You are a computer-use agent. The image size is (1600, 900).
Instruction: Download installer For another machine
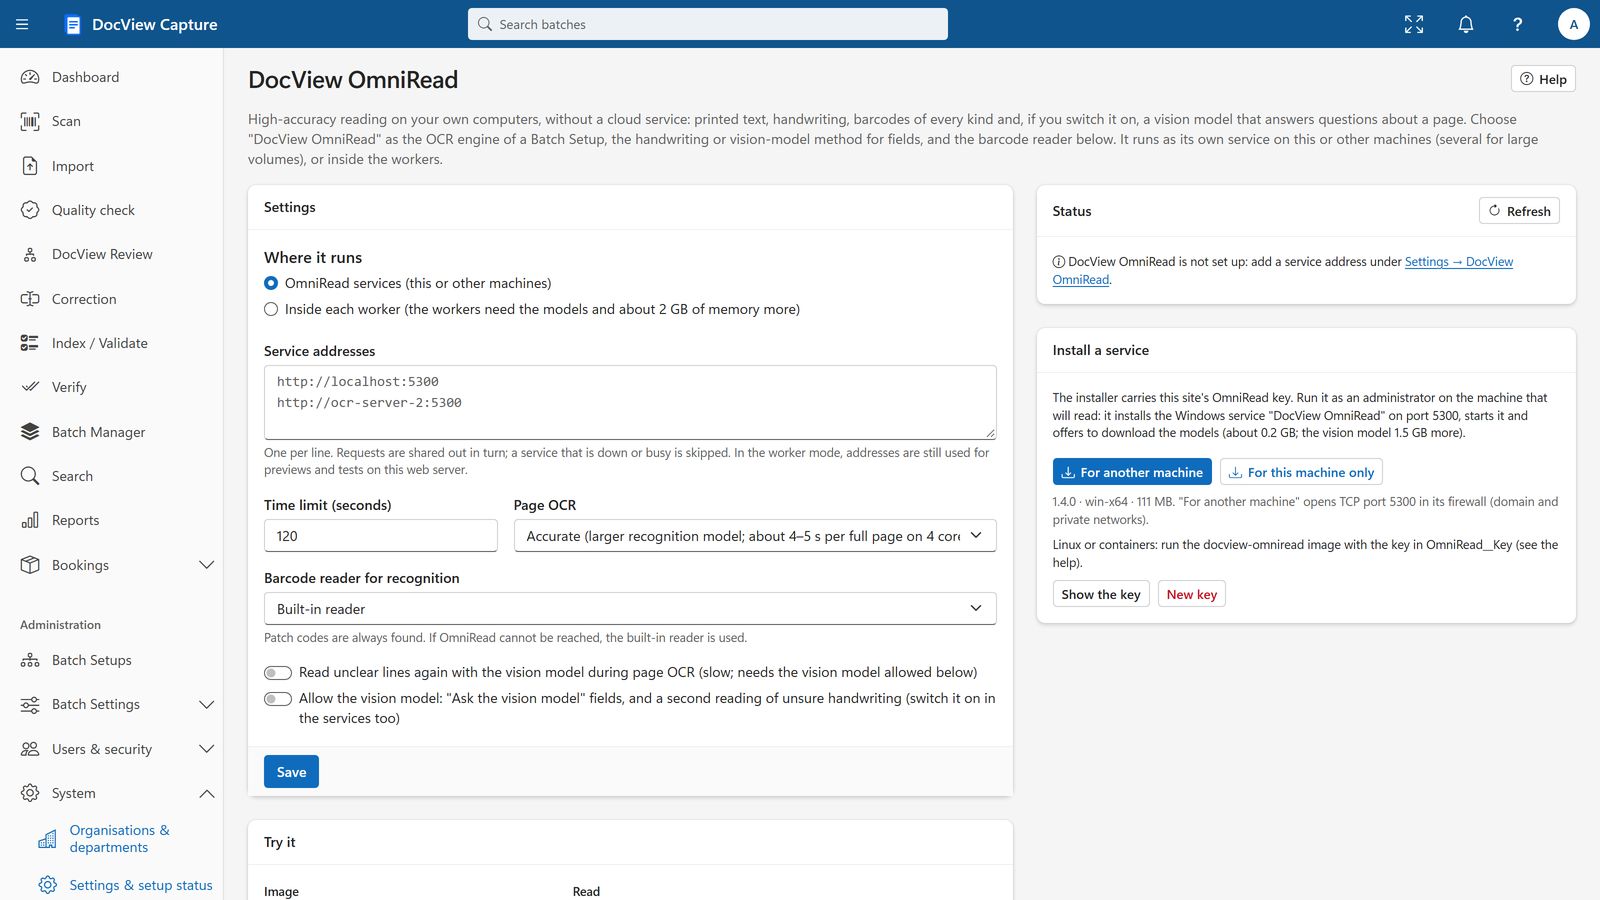tap(1132, 472)
